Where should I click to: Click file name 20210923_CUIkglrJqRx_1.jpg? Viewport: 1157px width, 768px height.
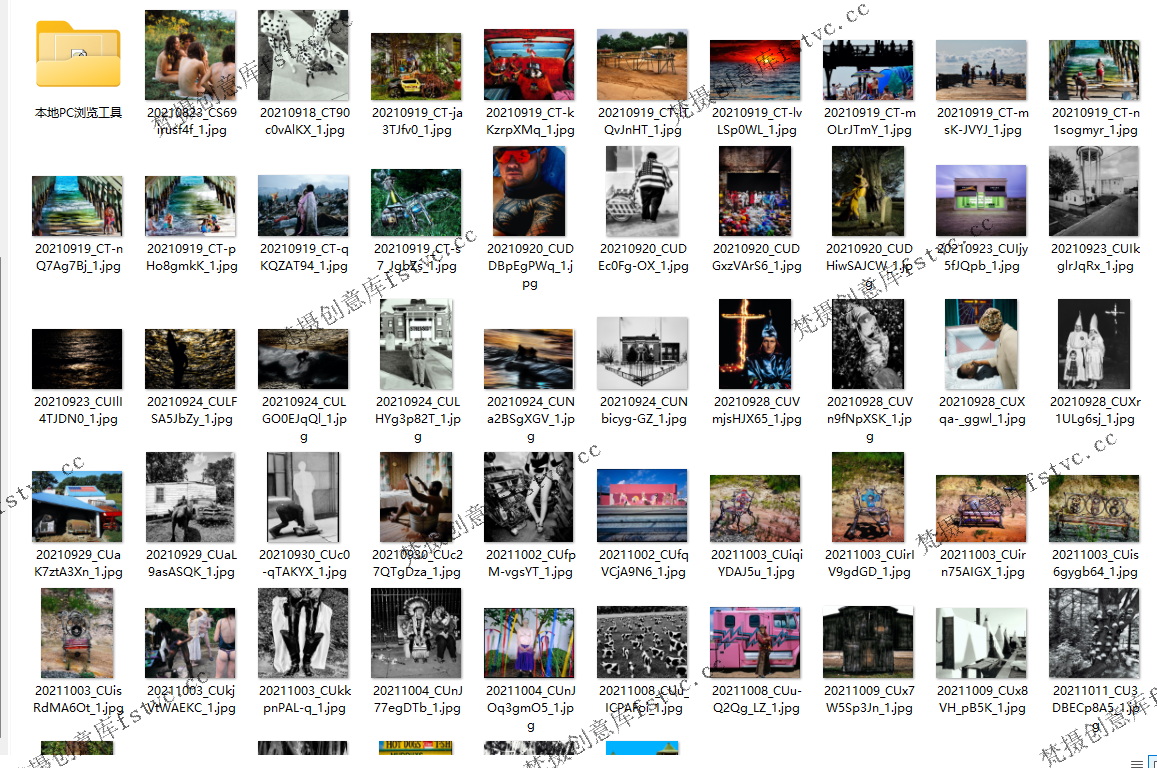click(x=1095, y=257)
